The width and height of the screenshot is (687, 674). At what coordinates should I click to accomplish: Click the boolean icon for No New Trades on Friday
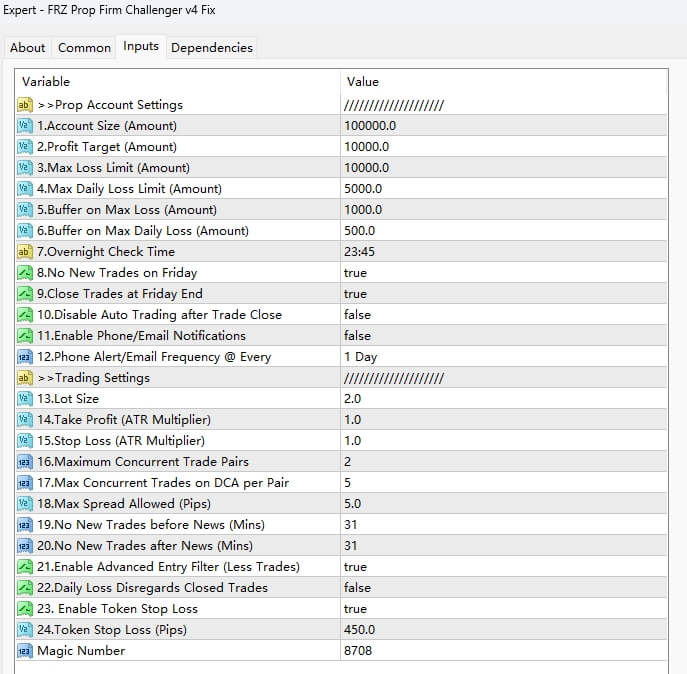(25, 273)
